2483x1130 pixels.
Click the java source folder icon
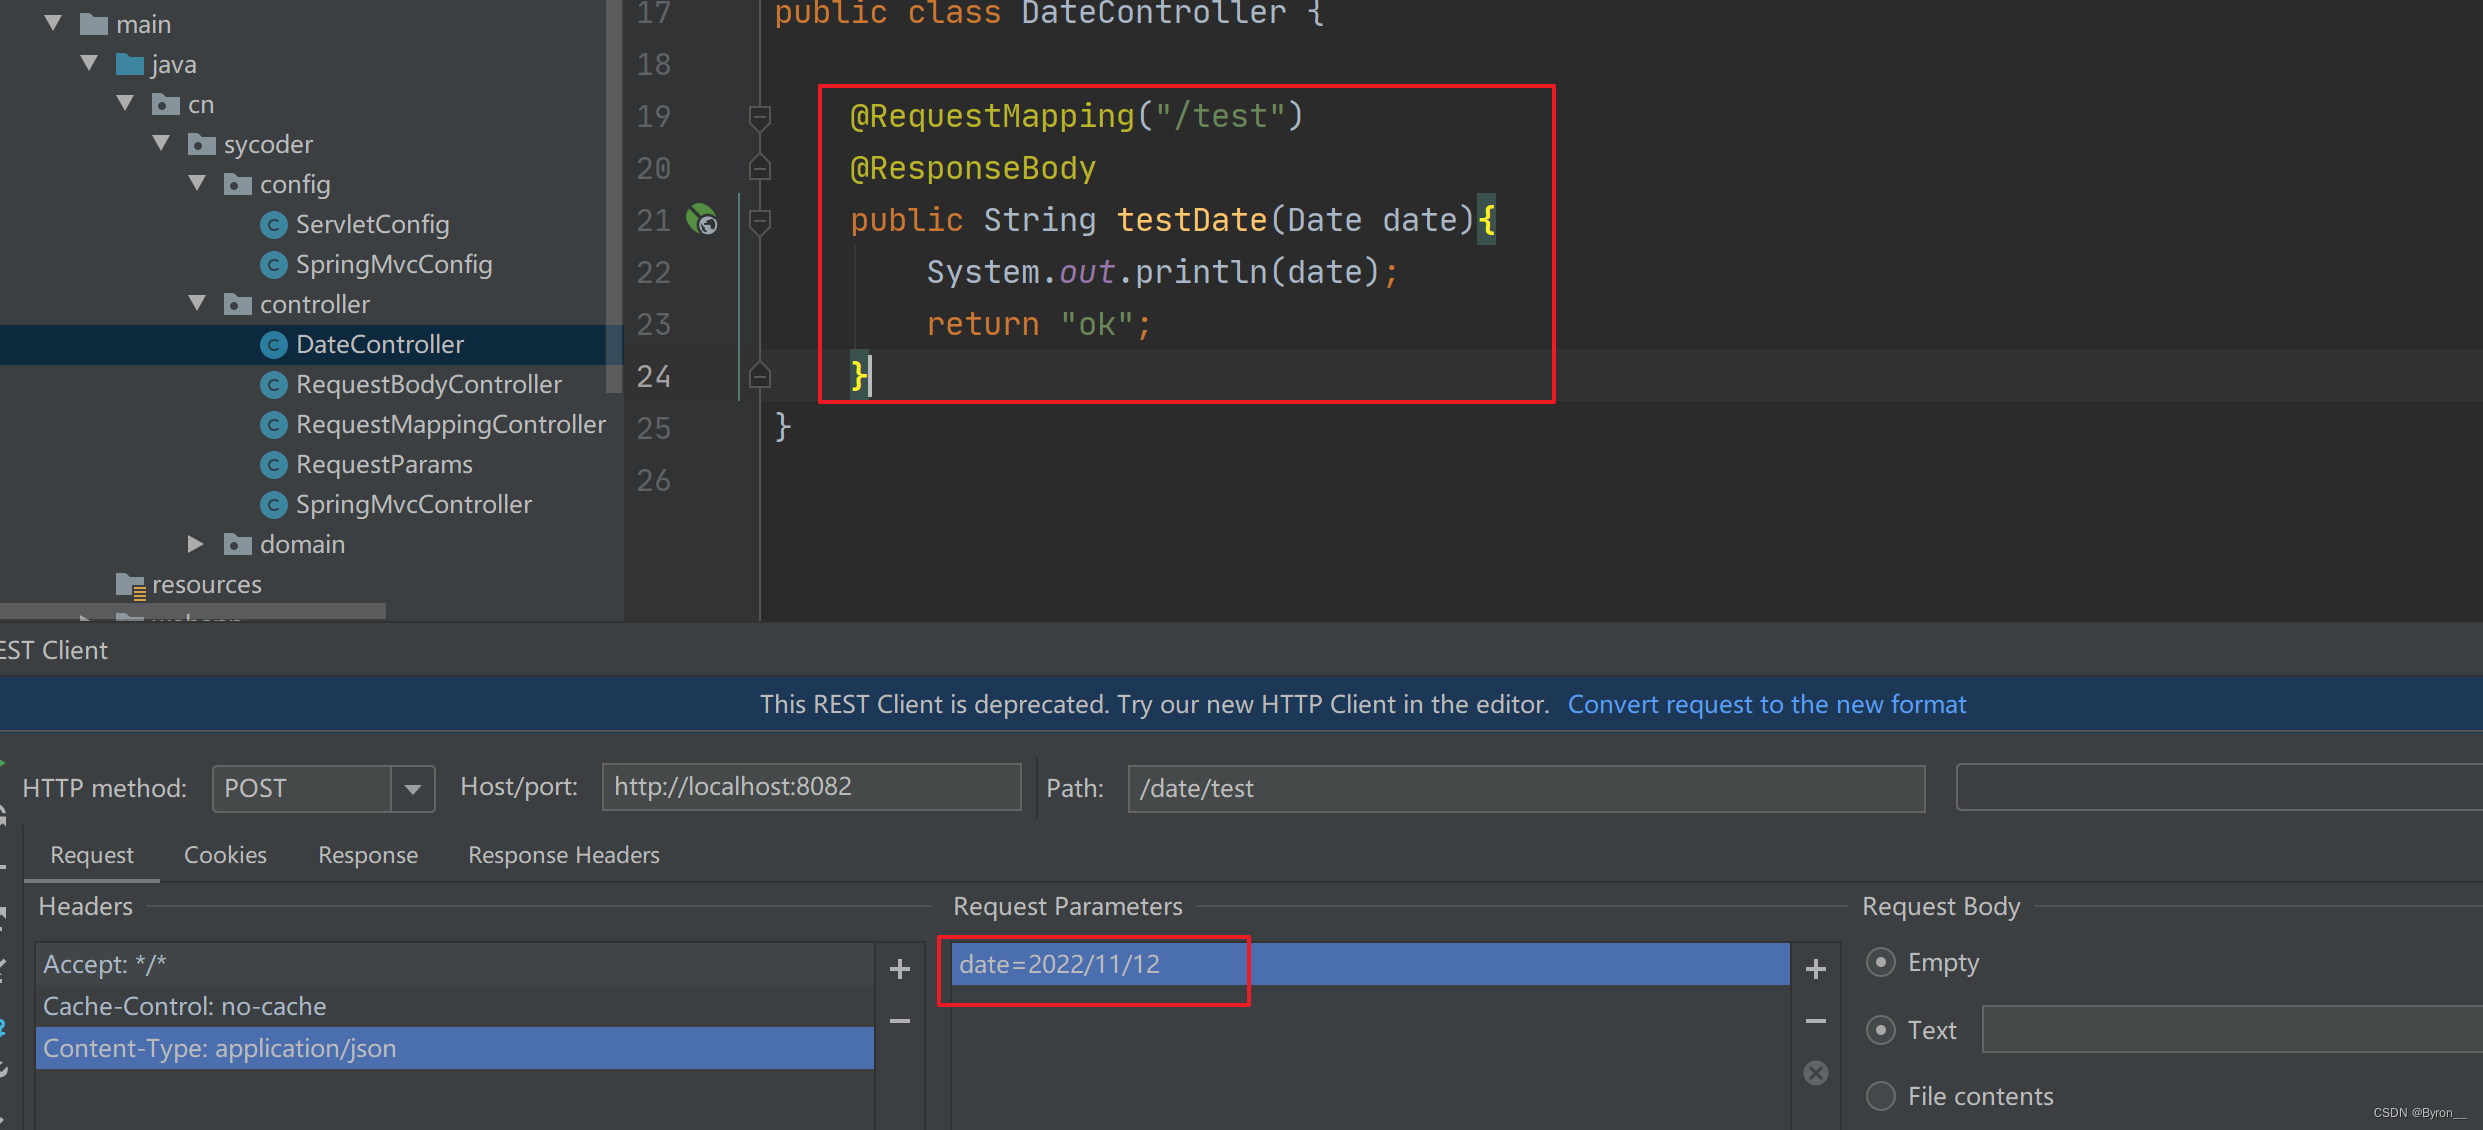pos(130,64)
